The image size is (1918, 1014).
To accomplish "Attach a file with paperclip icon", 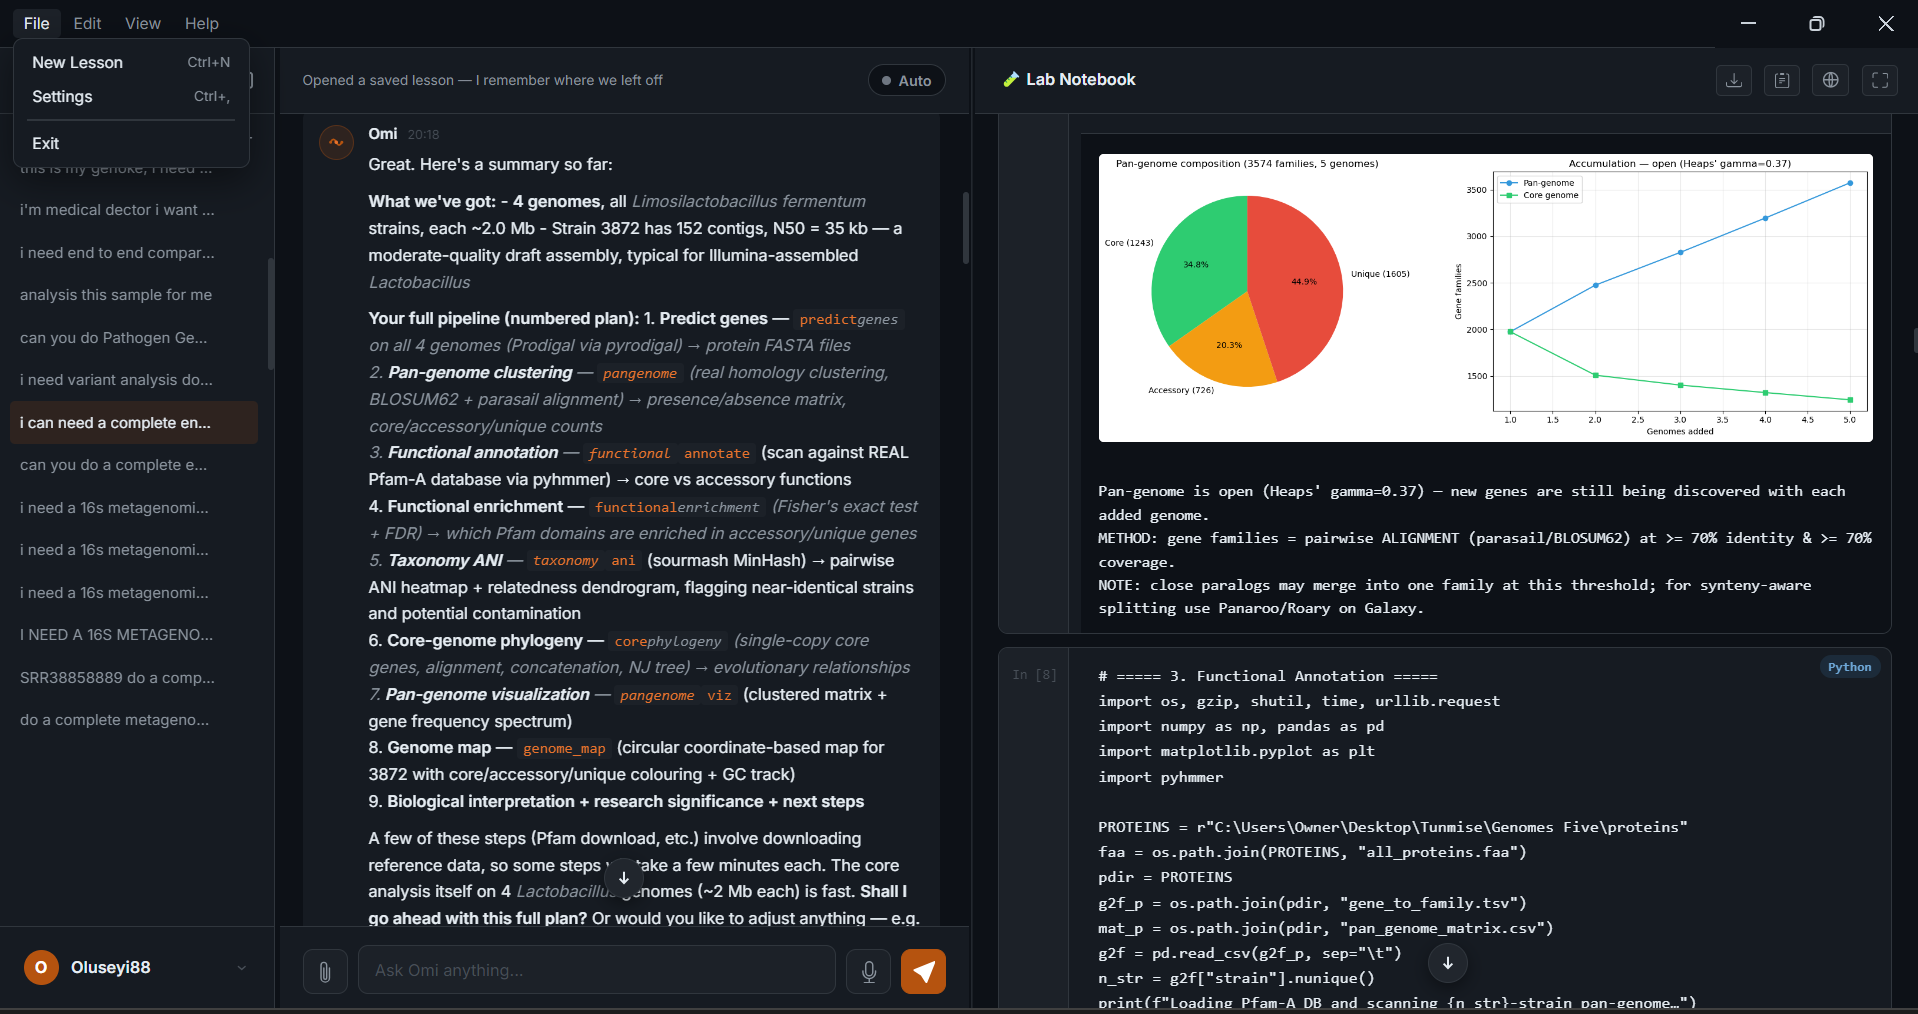I will coord(325,971).
